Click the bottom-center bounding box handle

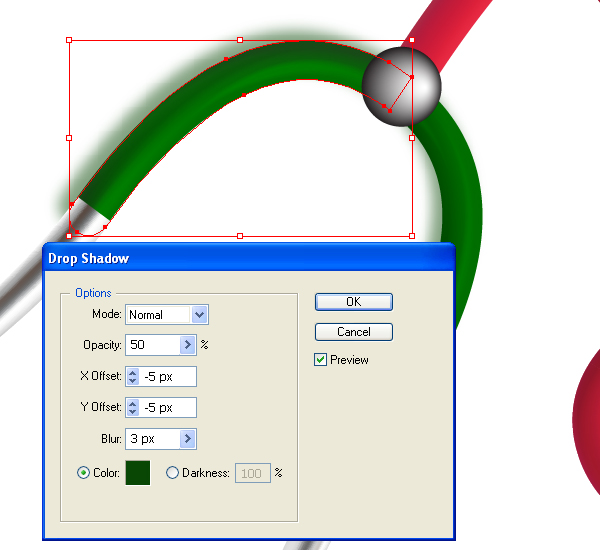click(x=240, y=236)
